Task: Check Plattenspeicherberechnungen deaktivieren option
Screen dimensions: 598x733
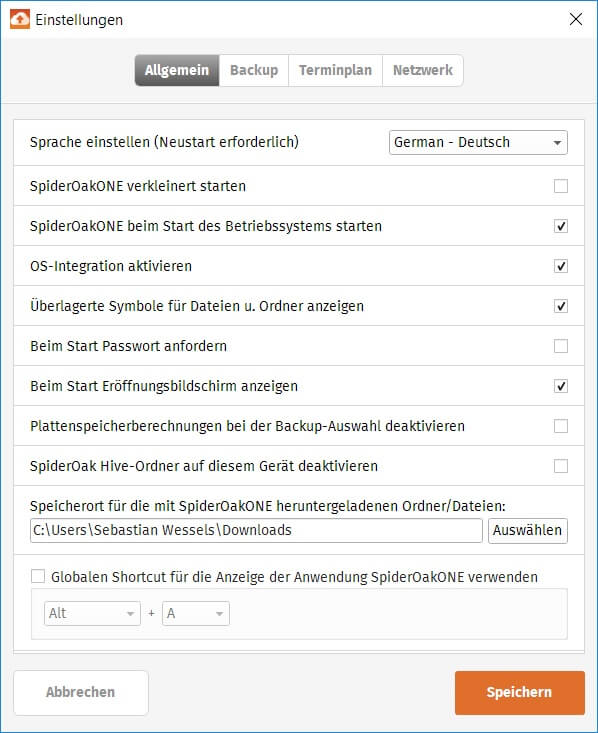Action: 561,426
